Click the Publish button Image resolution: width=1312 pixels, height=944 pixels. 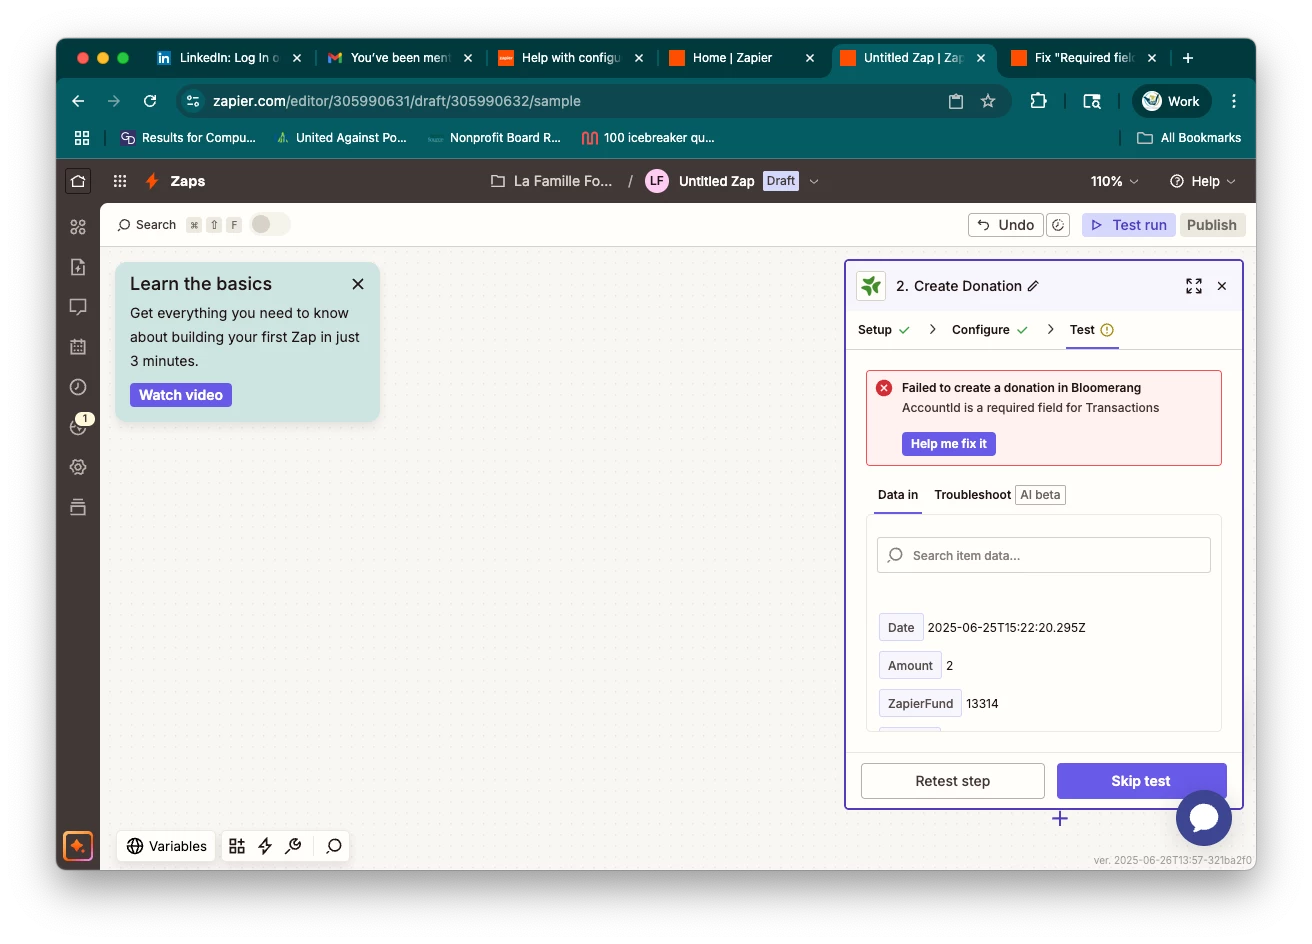[x=1212, y=225]
